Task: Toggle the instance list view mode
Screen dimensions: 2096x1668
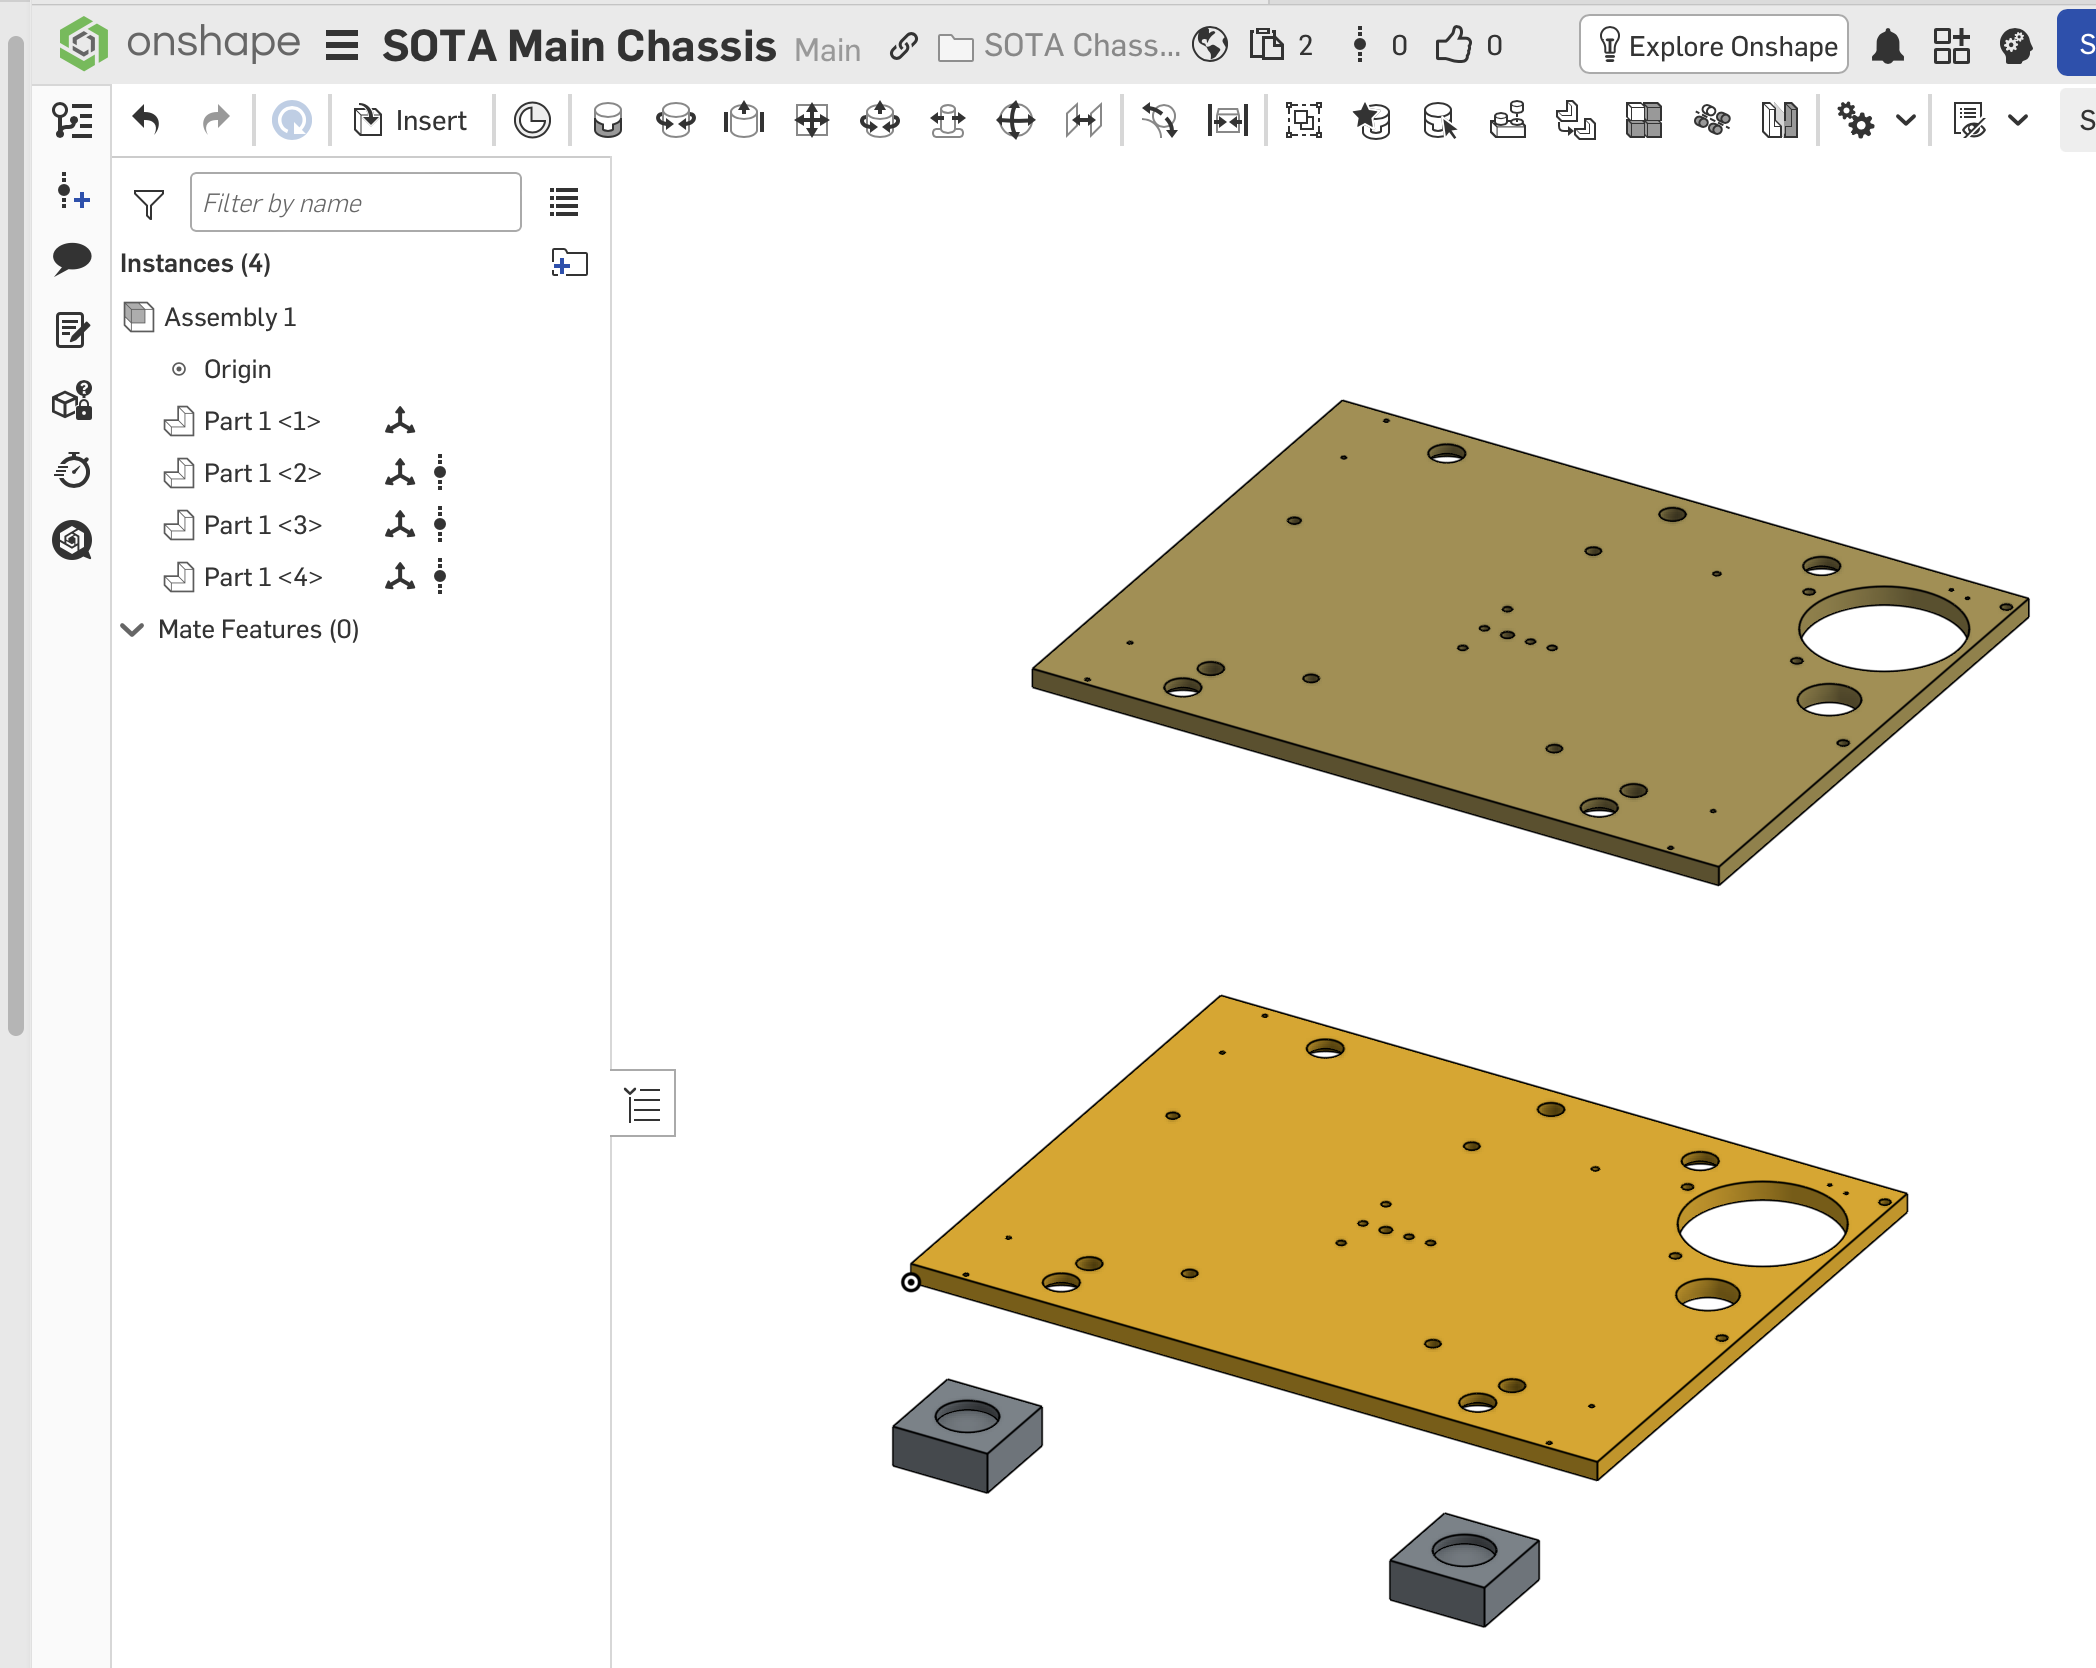Action: (564, 203)
